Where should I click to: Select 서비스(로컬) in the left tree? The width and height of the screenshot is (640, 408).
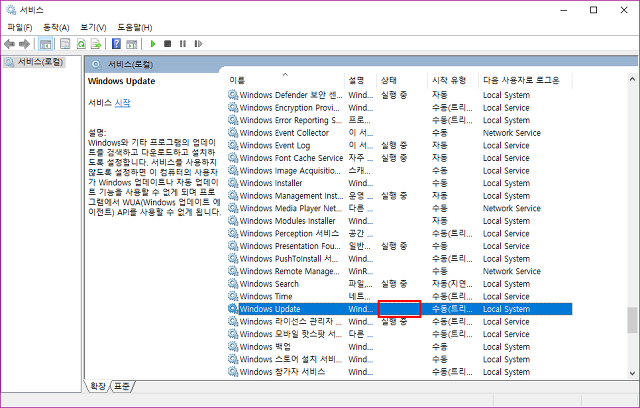point(40,62)
